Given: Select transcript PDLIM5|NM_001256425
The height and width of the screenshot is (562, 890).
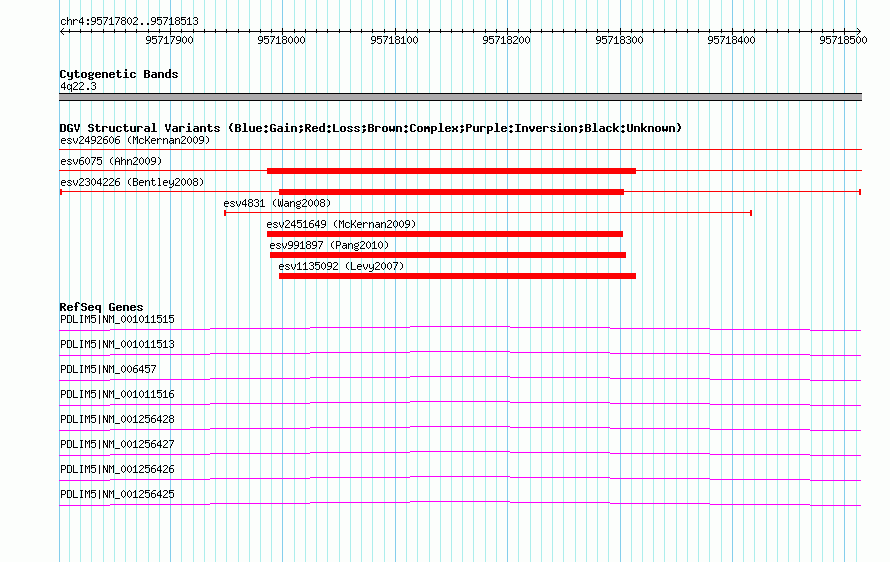Looking at the screenshot, I should pos(117,494).
